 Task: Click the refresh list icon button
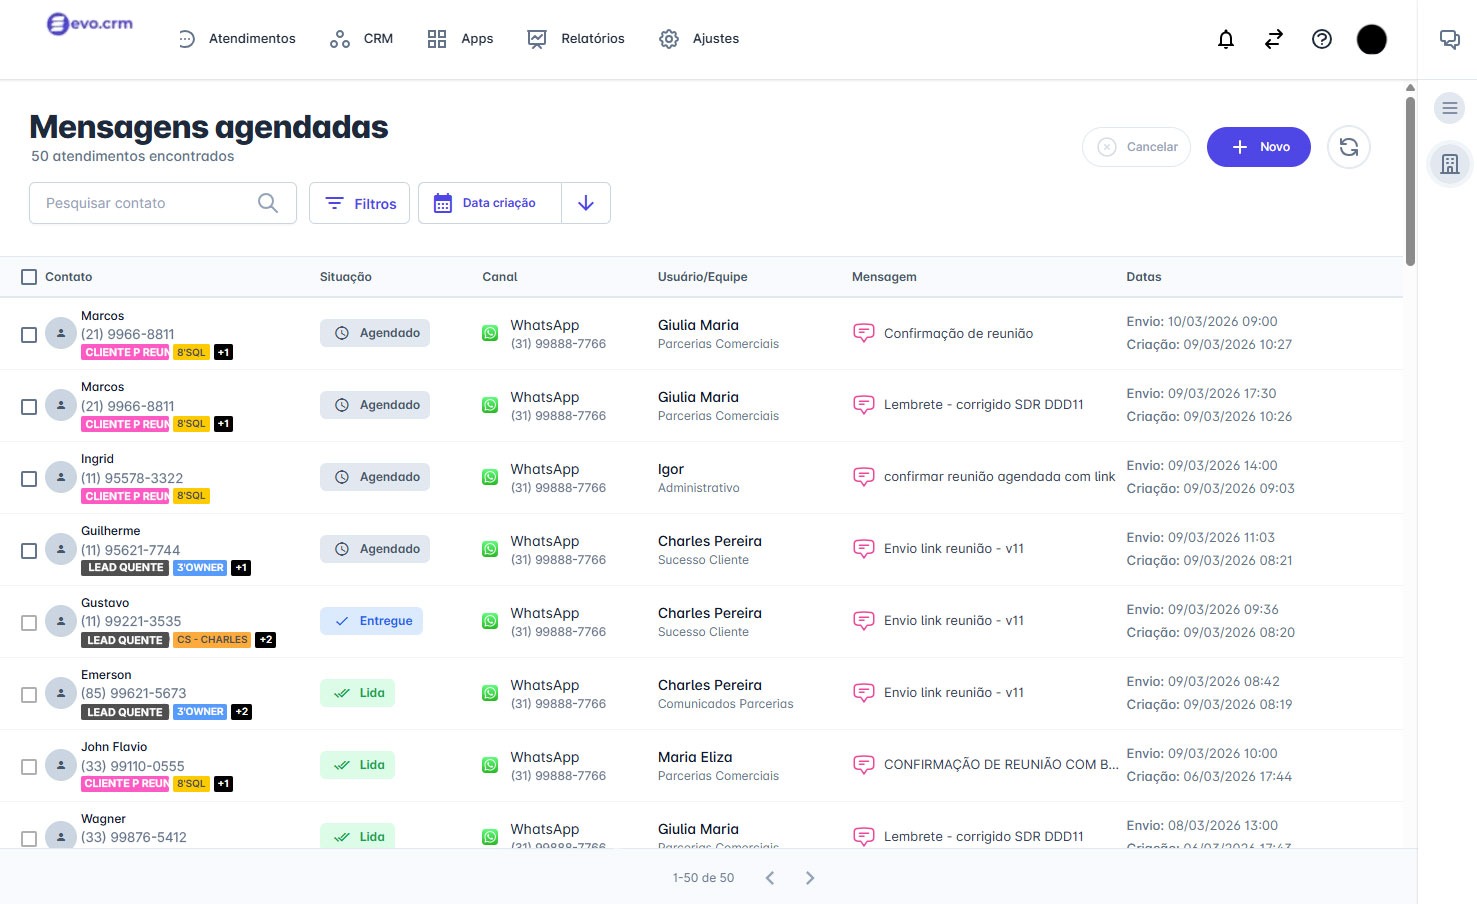1348,147
